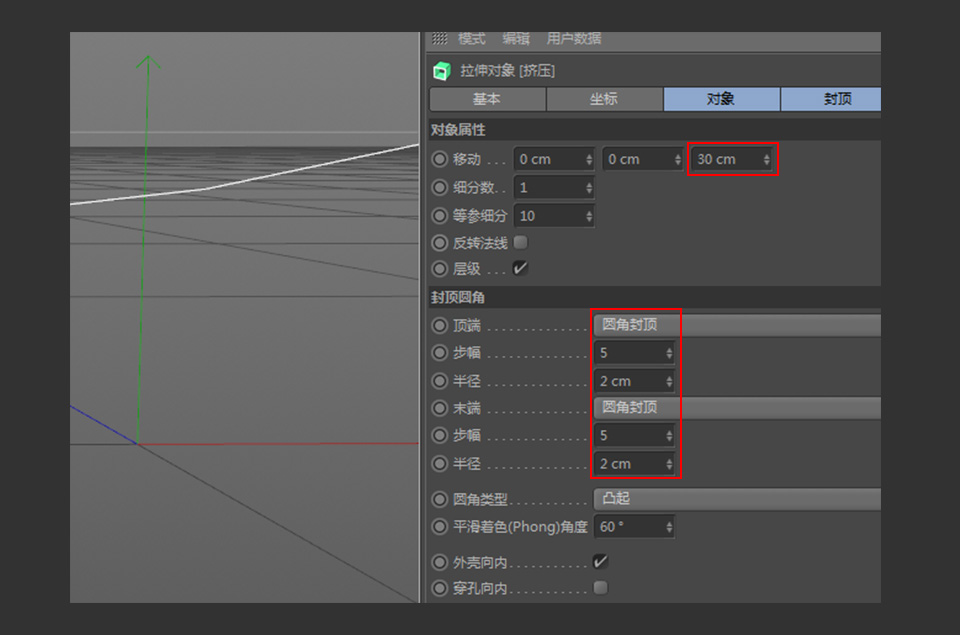
Task: Click the 移动 field showing 30 cm
Action: tap(731, 159)
